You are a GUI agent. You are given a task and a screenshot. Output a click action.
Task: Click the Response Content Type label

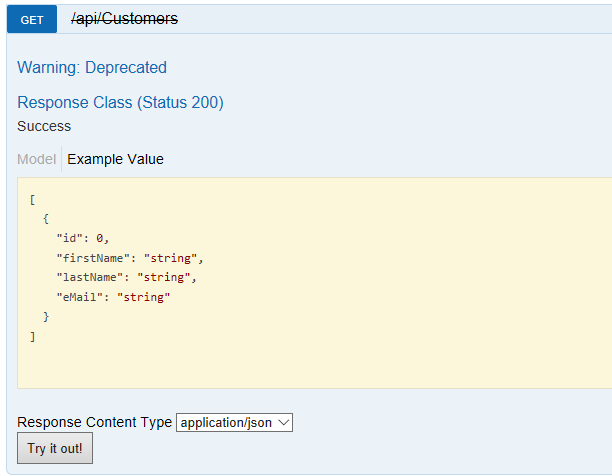click(x=94, y=423)
